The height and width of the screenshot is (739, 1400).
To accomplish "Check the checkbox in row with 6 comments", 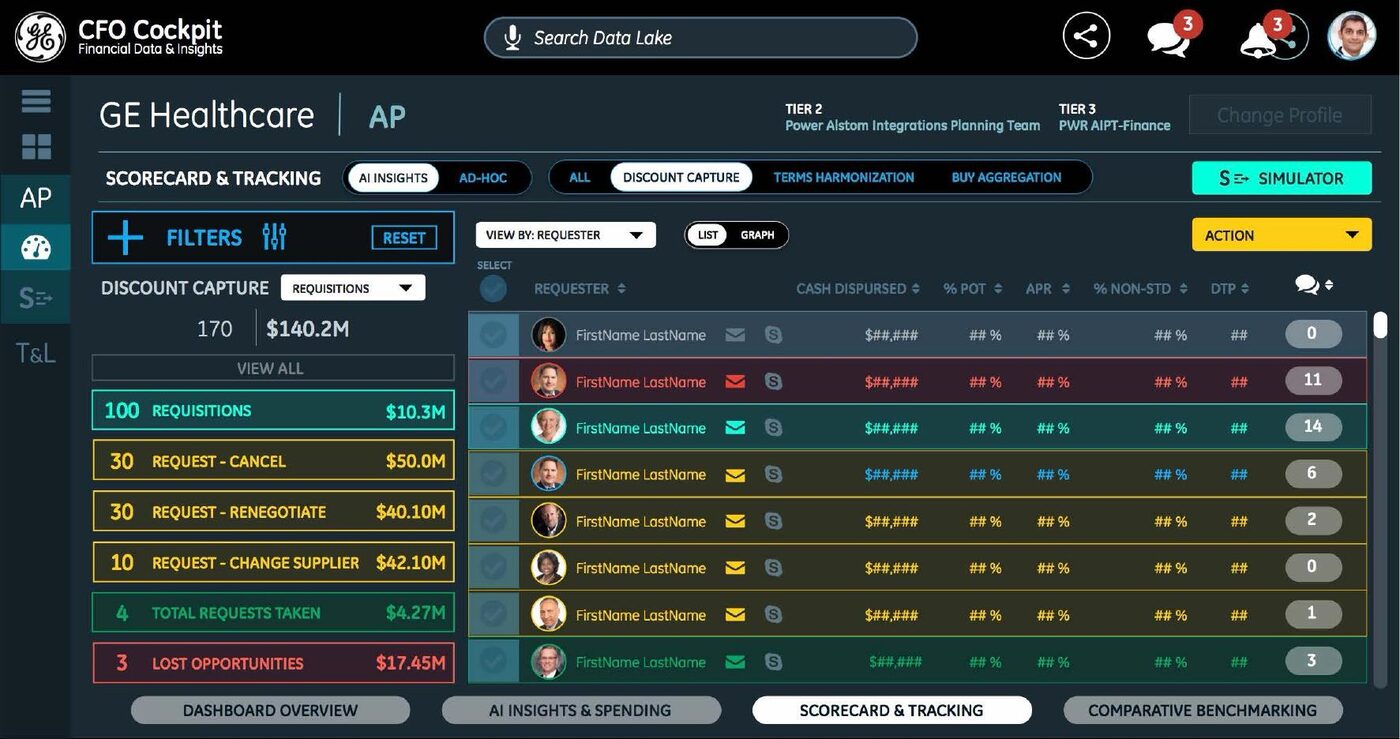I will [x=493, y=474].
